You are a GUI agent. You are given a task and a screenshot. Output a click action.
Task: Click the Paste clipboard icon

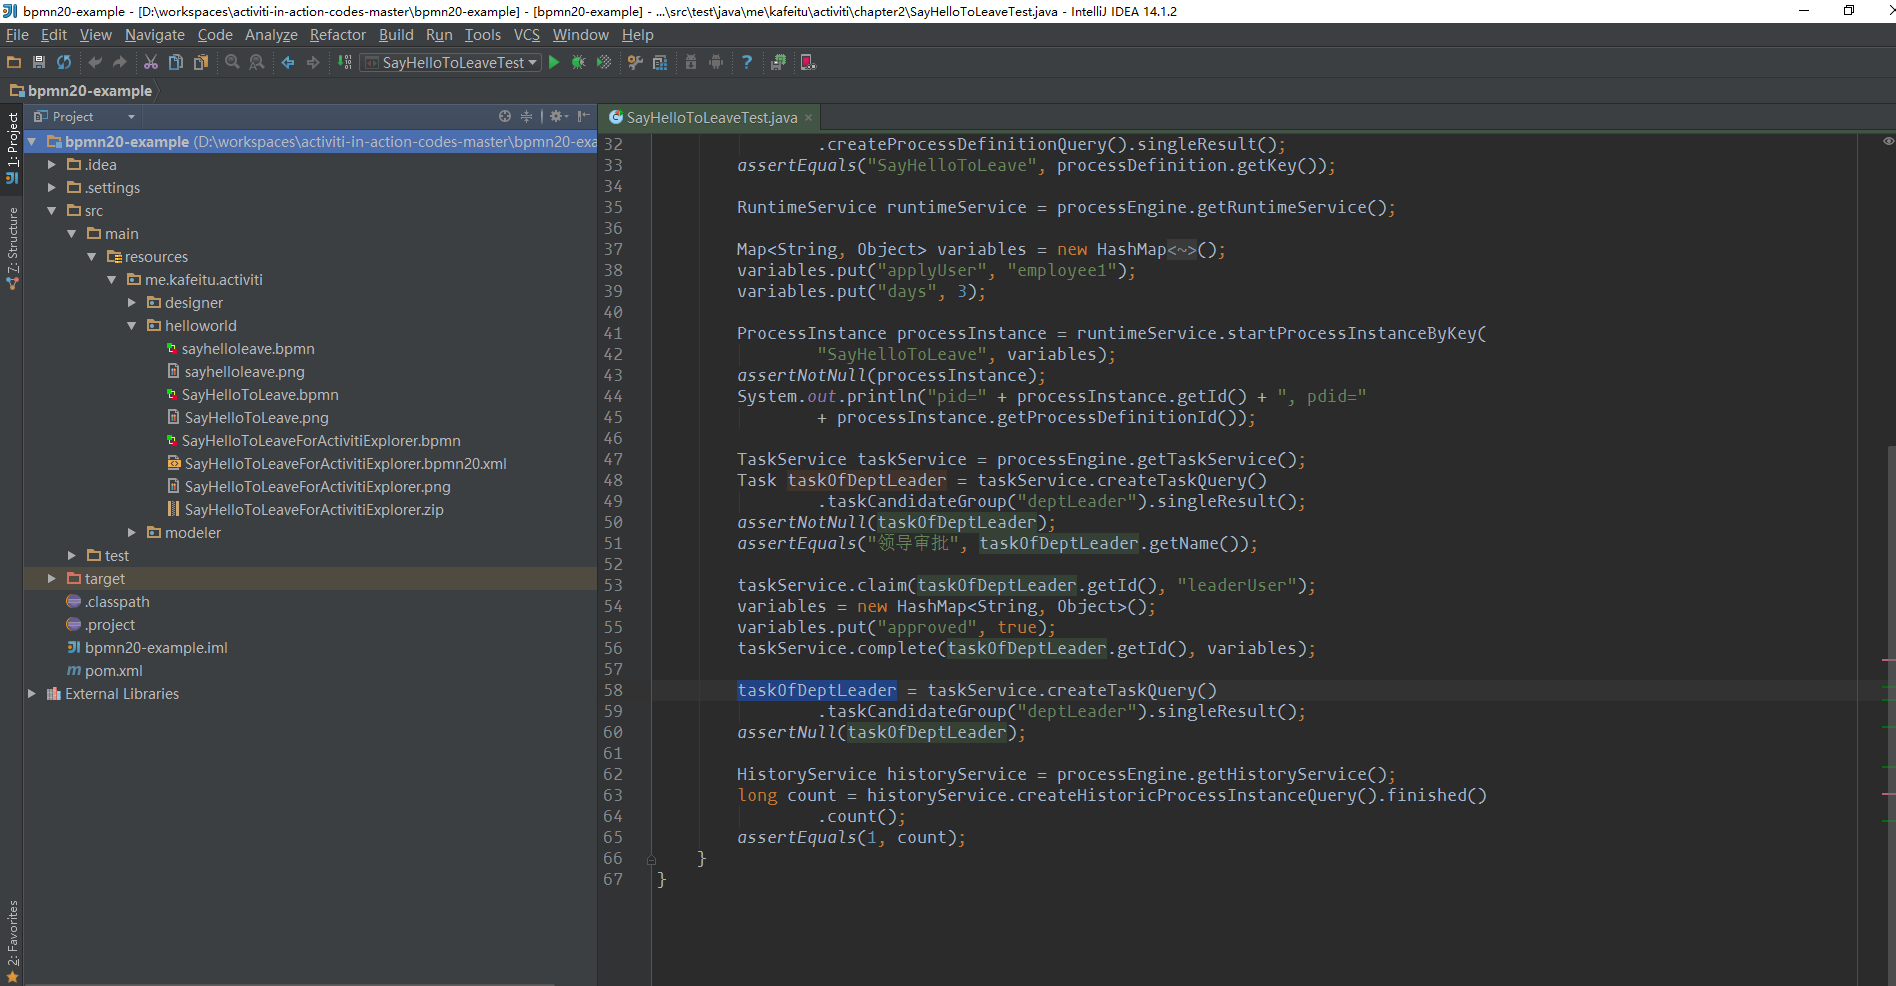(201, 62)
